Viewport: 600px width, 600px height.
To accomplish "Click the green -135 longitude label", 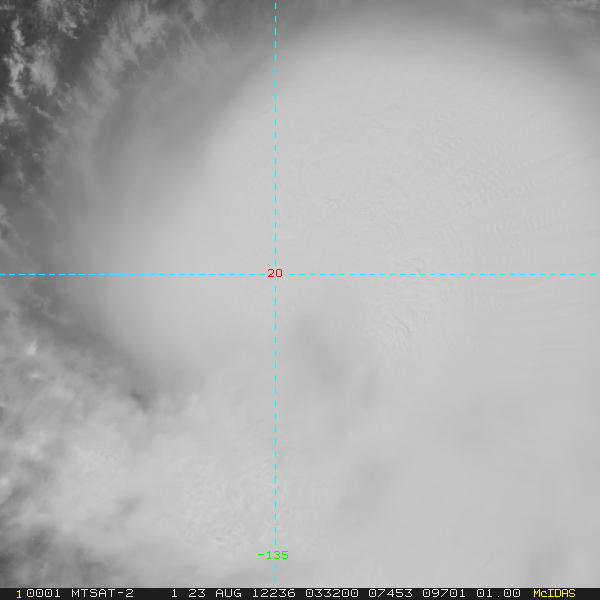I will [x=273, y=555].
